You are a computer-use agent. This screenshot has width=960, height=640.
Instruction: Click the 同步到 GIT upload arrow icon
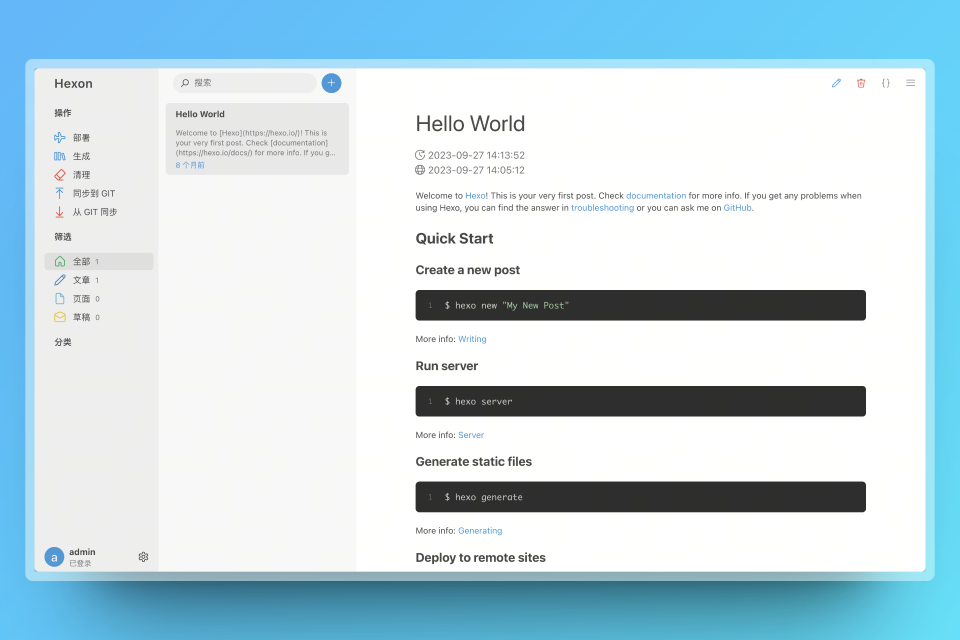59,193
